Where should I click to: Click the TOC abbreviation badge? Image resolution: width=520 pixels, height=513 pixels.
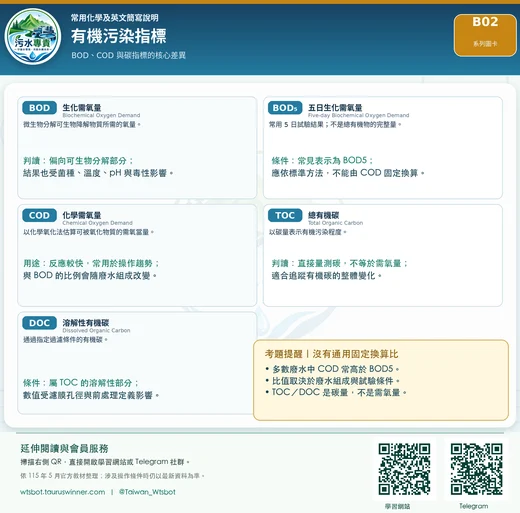point(285,215)
